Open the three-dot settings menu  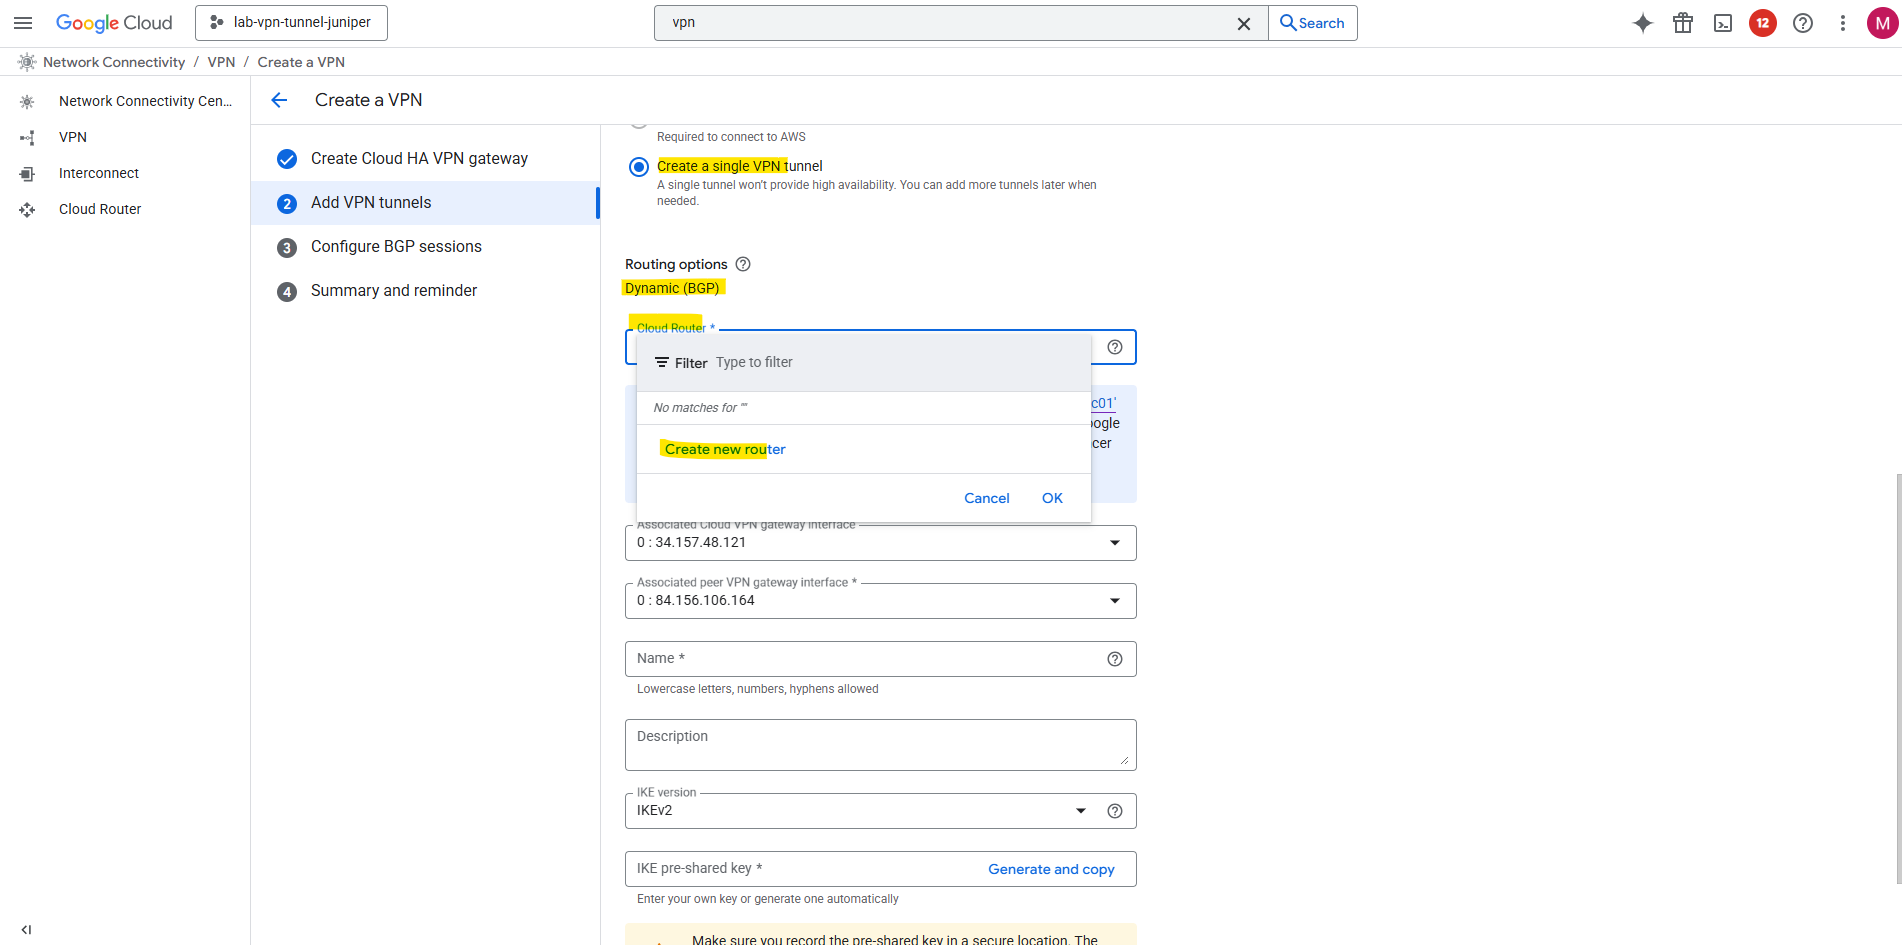1843,23
